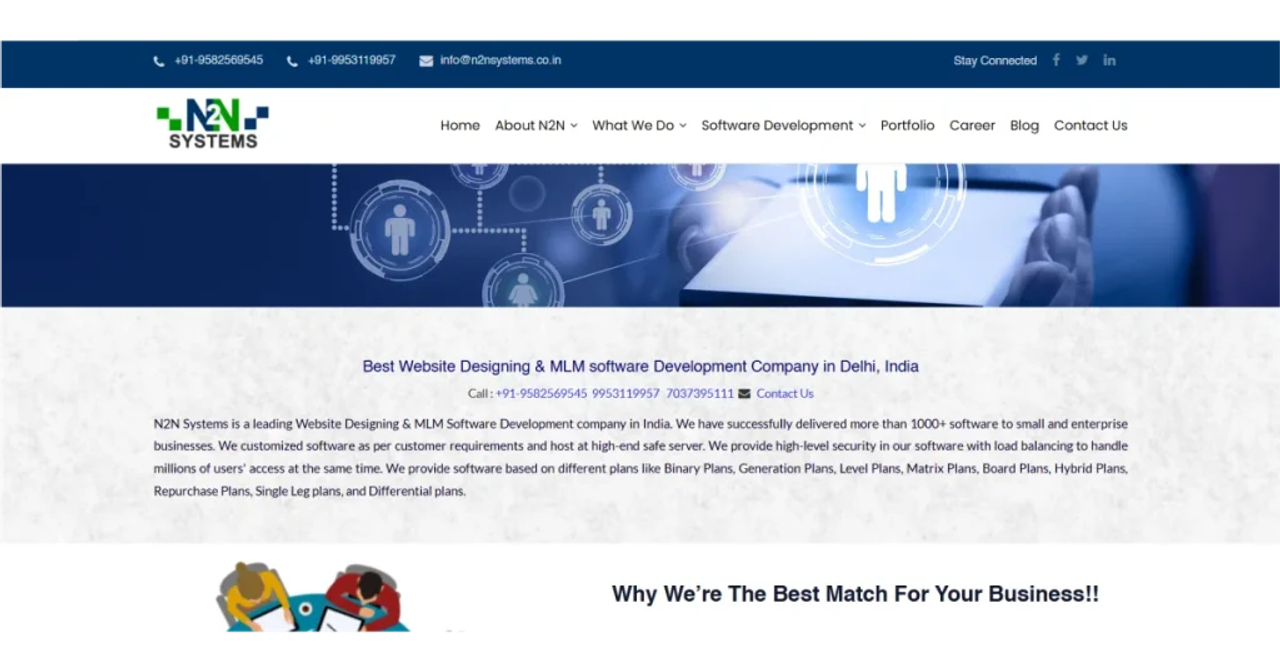Click the N2N Systems logo
The width and height of the screenshot is (1280, 671).
pyautogui.click(x=212, y=124)
